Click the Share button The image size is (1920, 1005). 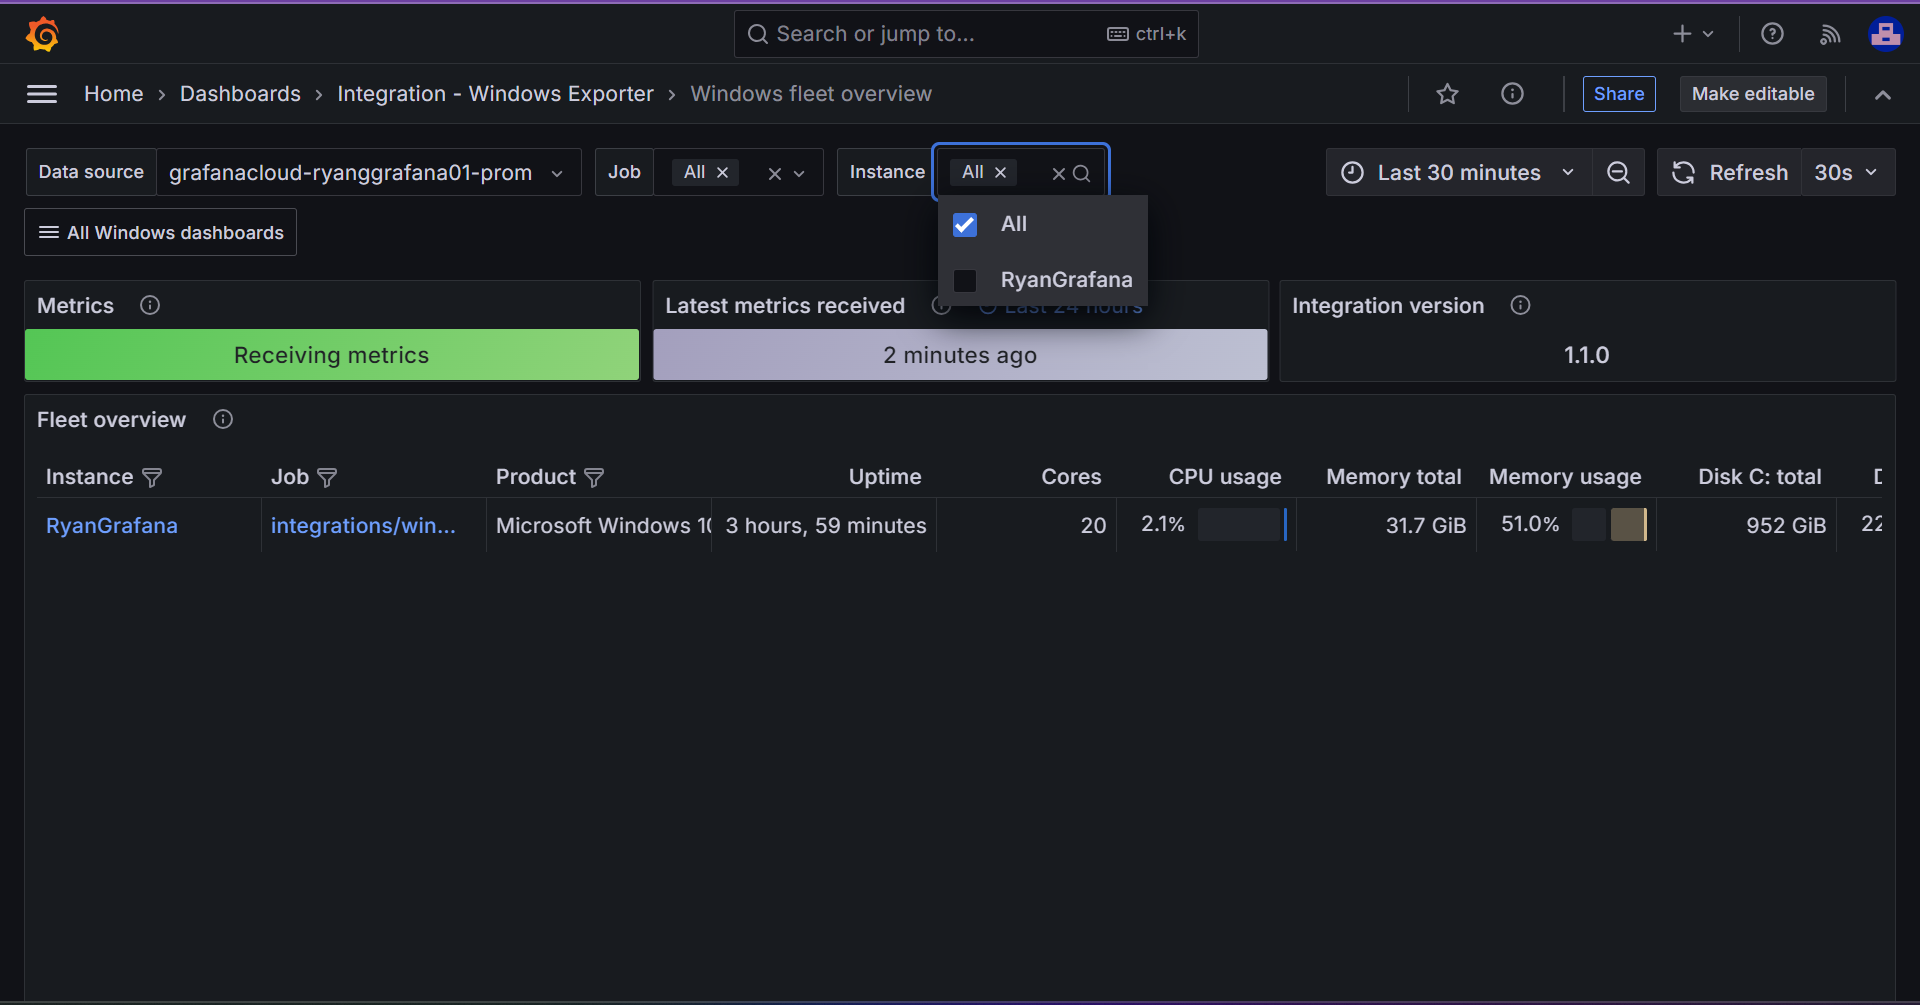tap(1619, 94)
